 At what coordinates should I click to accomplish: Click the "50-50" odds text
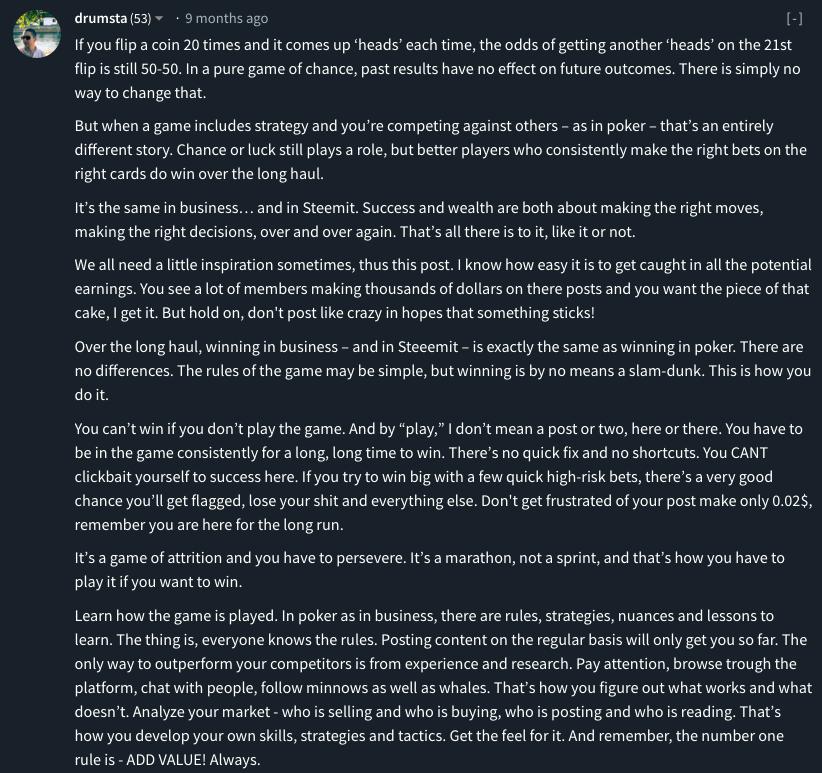160,69
